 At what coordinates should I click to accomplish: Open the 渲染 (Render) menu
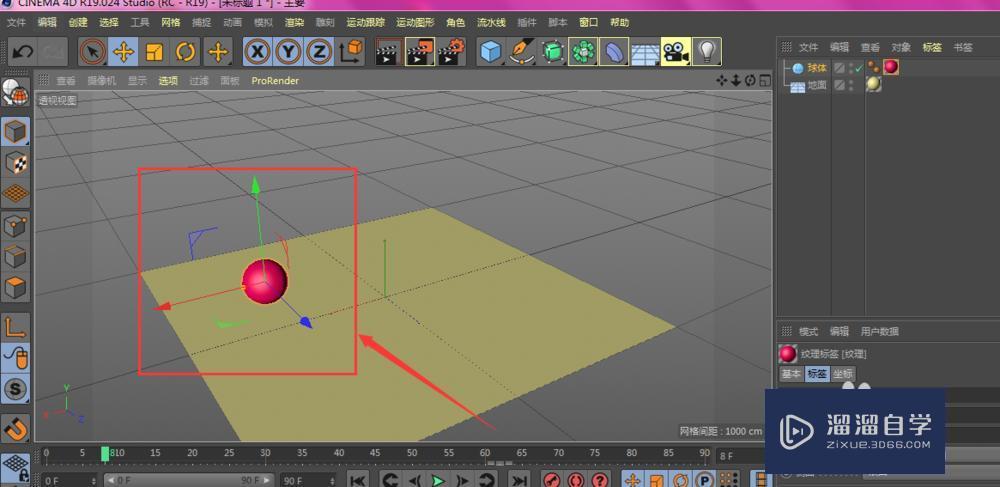click(x=294, y=22)
